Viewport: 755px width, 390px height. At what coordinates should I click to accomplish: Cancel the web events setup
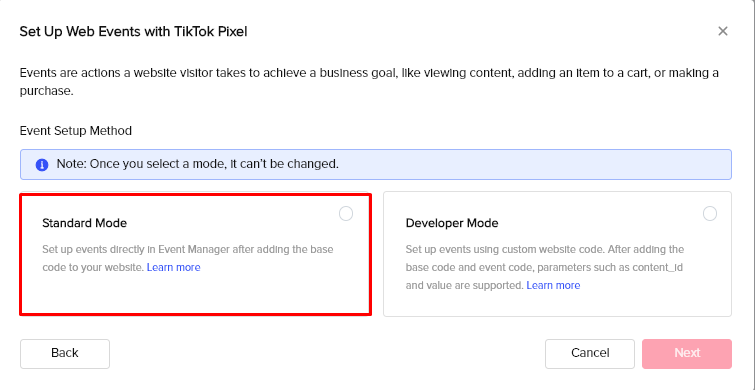click(590, 353)
